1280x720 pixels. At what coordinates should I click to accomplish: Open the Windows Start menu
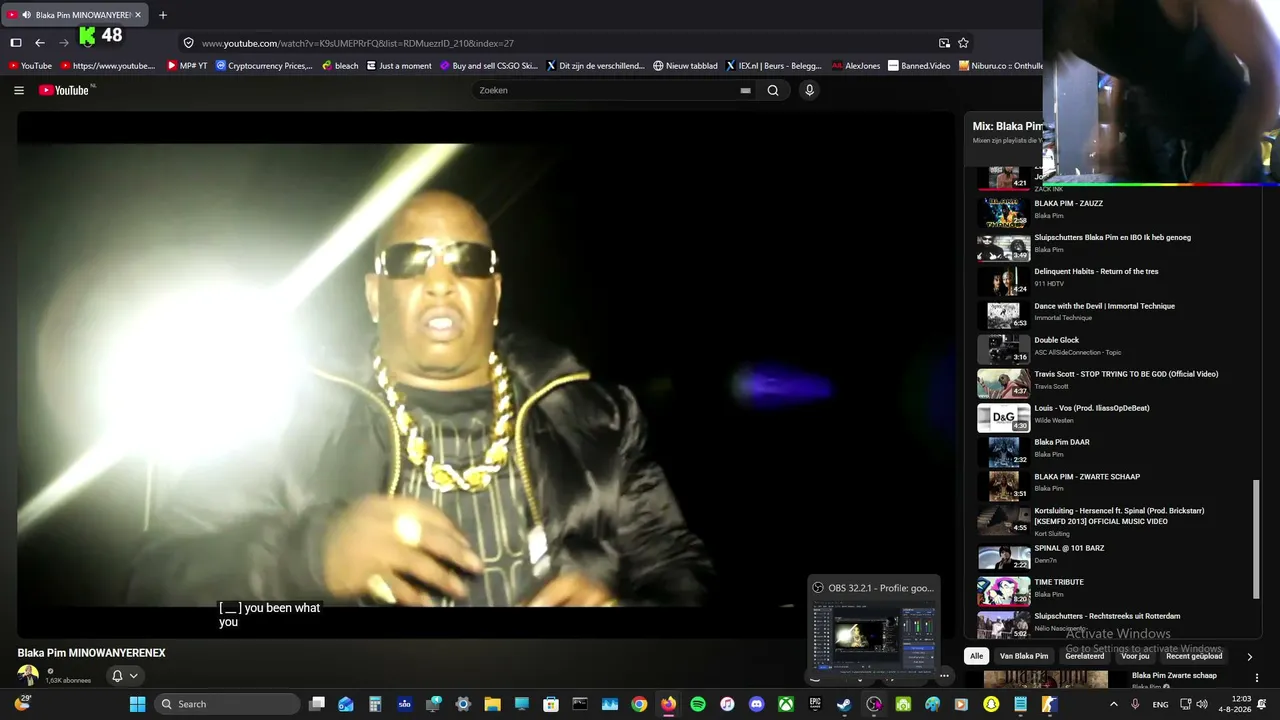tap(137, 704)
